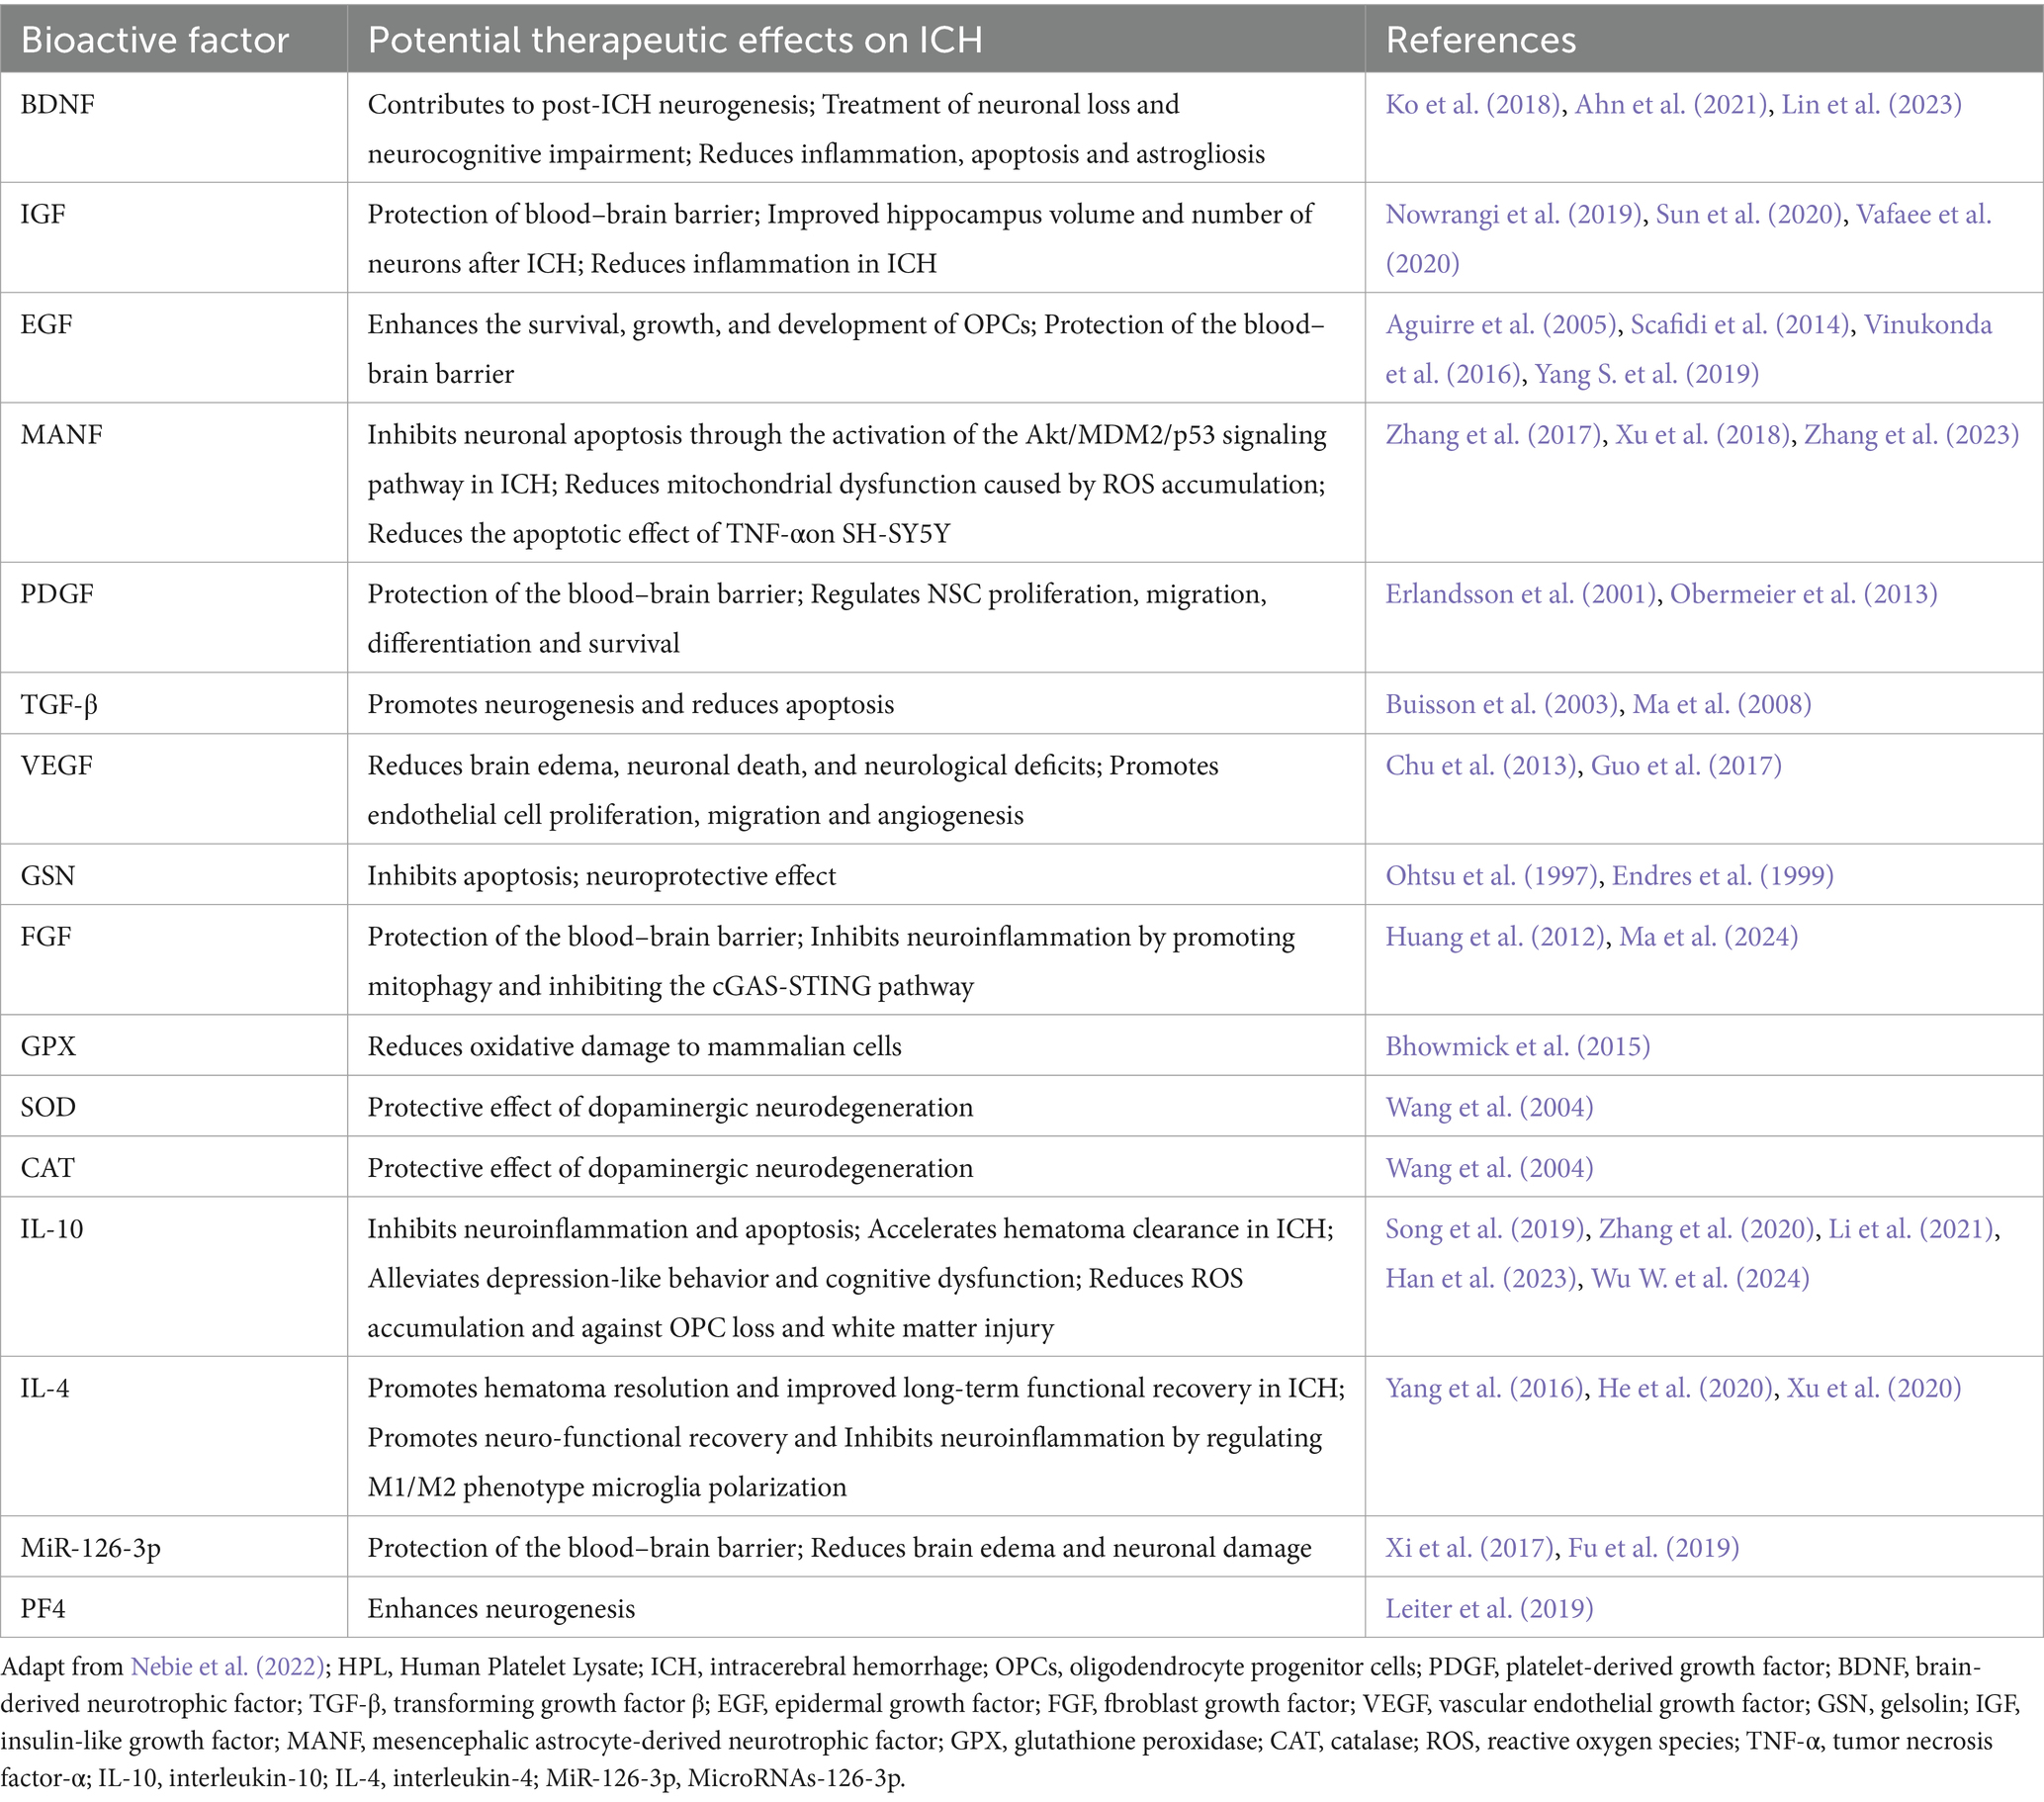Open the Yang S. et al. (2019) reference
The height and width of the screenshot is (1802, 2044).
pyautogui.click(x=1646, y=374)
